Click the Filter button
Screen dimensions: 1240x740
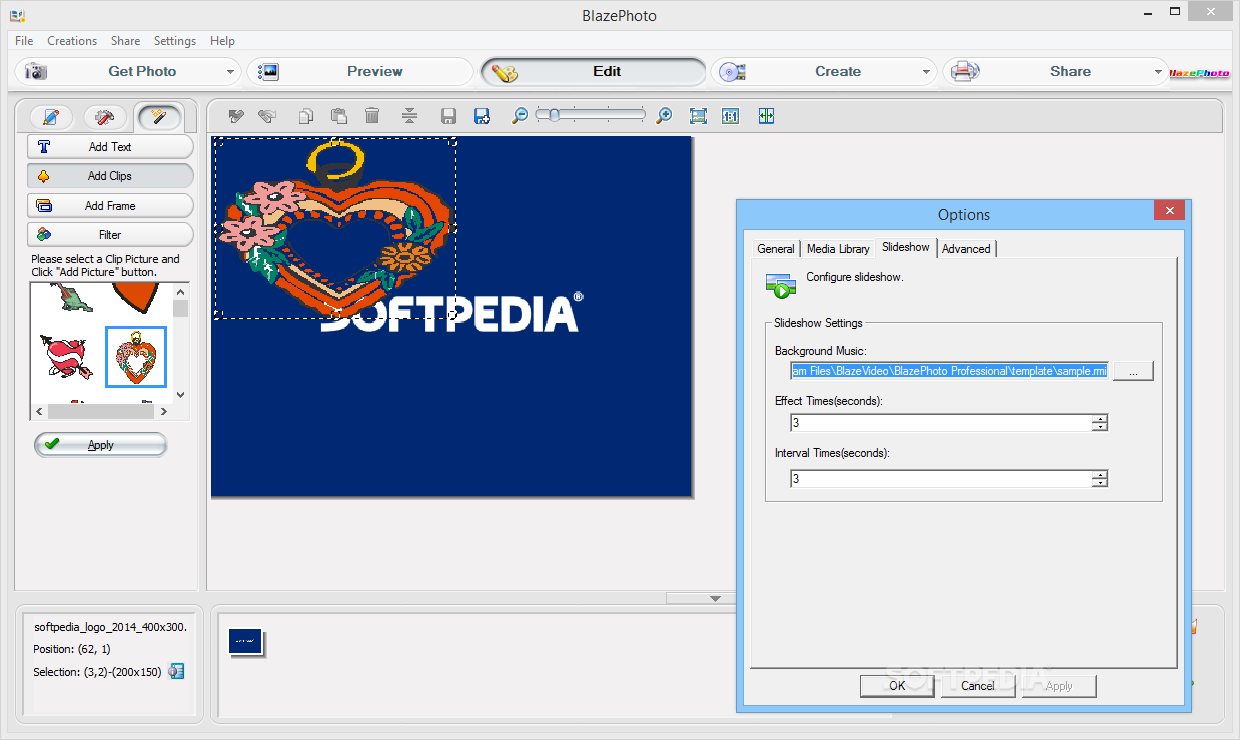pos(110,235)
